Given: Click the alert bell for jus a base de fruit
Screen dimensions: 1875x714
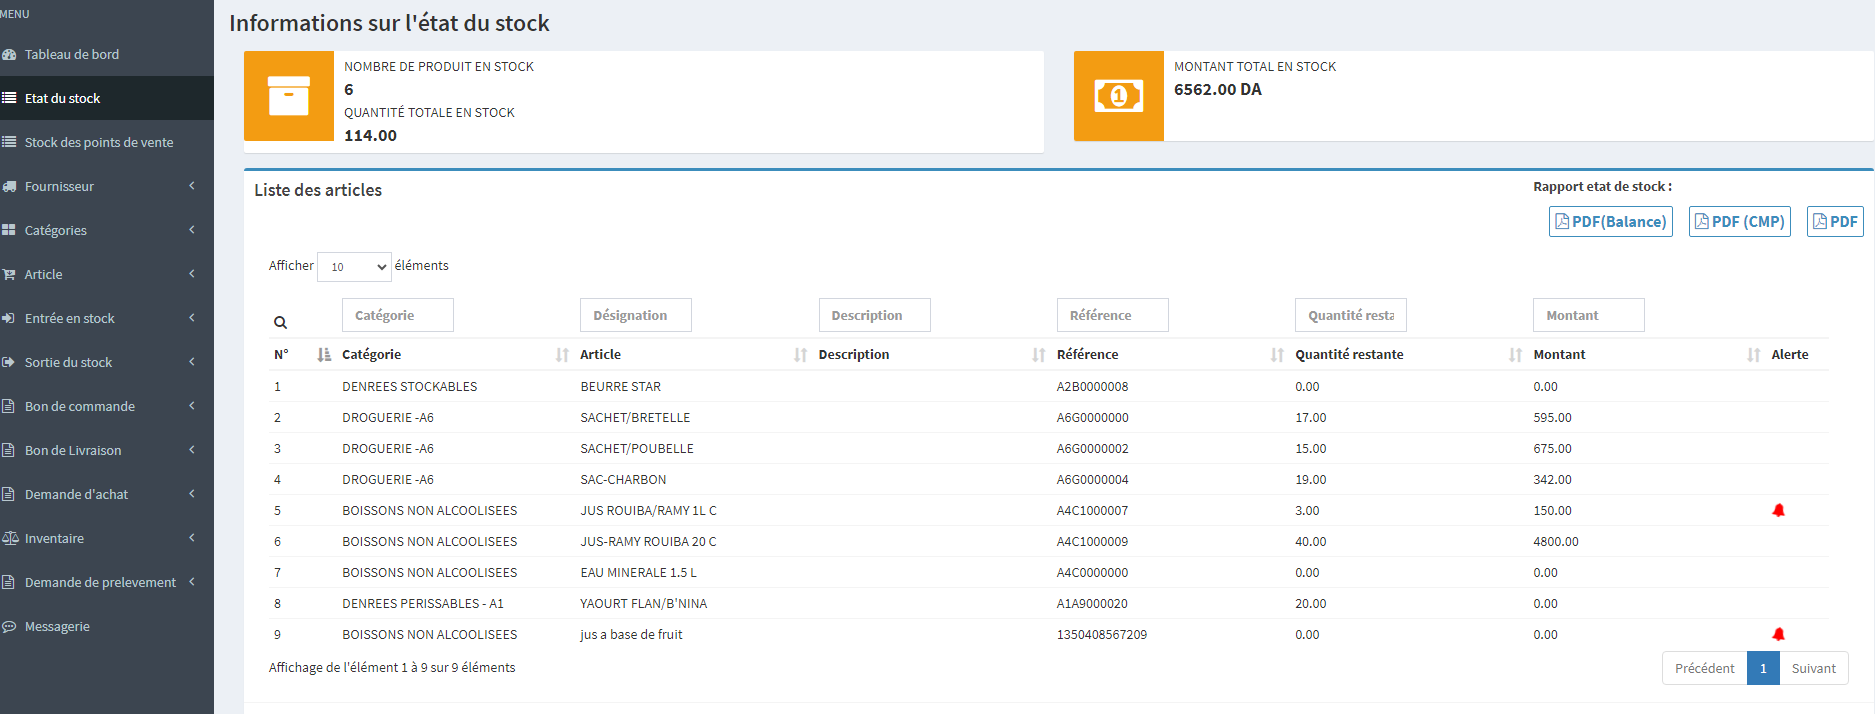Looking at the screenshot, I should pyautogui.click(x=1778, y=634).
